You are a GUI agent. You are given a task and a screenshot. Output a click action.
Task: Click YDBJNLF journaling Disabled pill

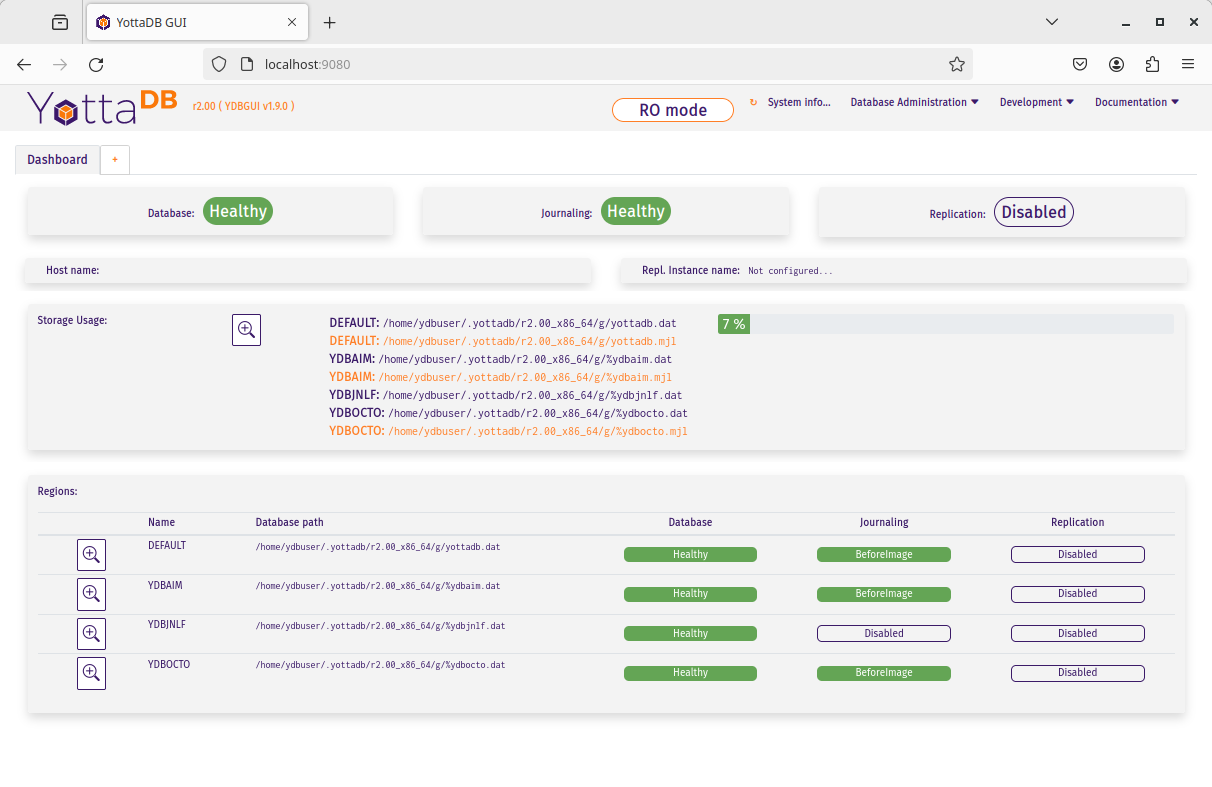[884, 633]
